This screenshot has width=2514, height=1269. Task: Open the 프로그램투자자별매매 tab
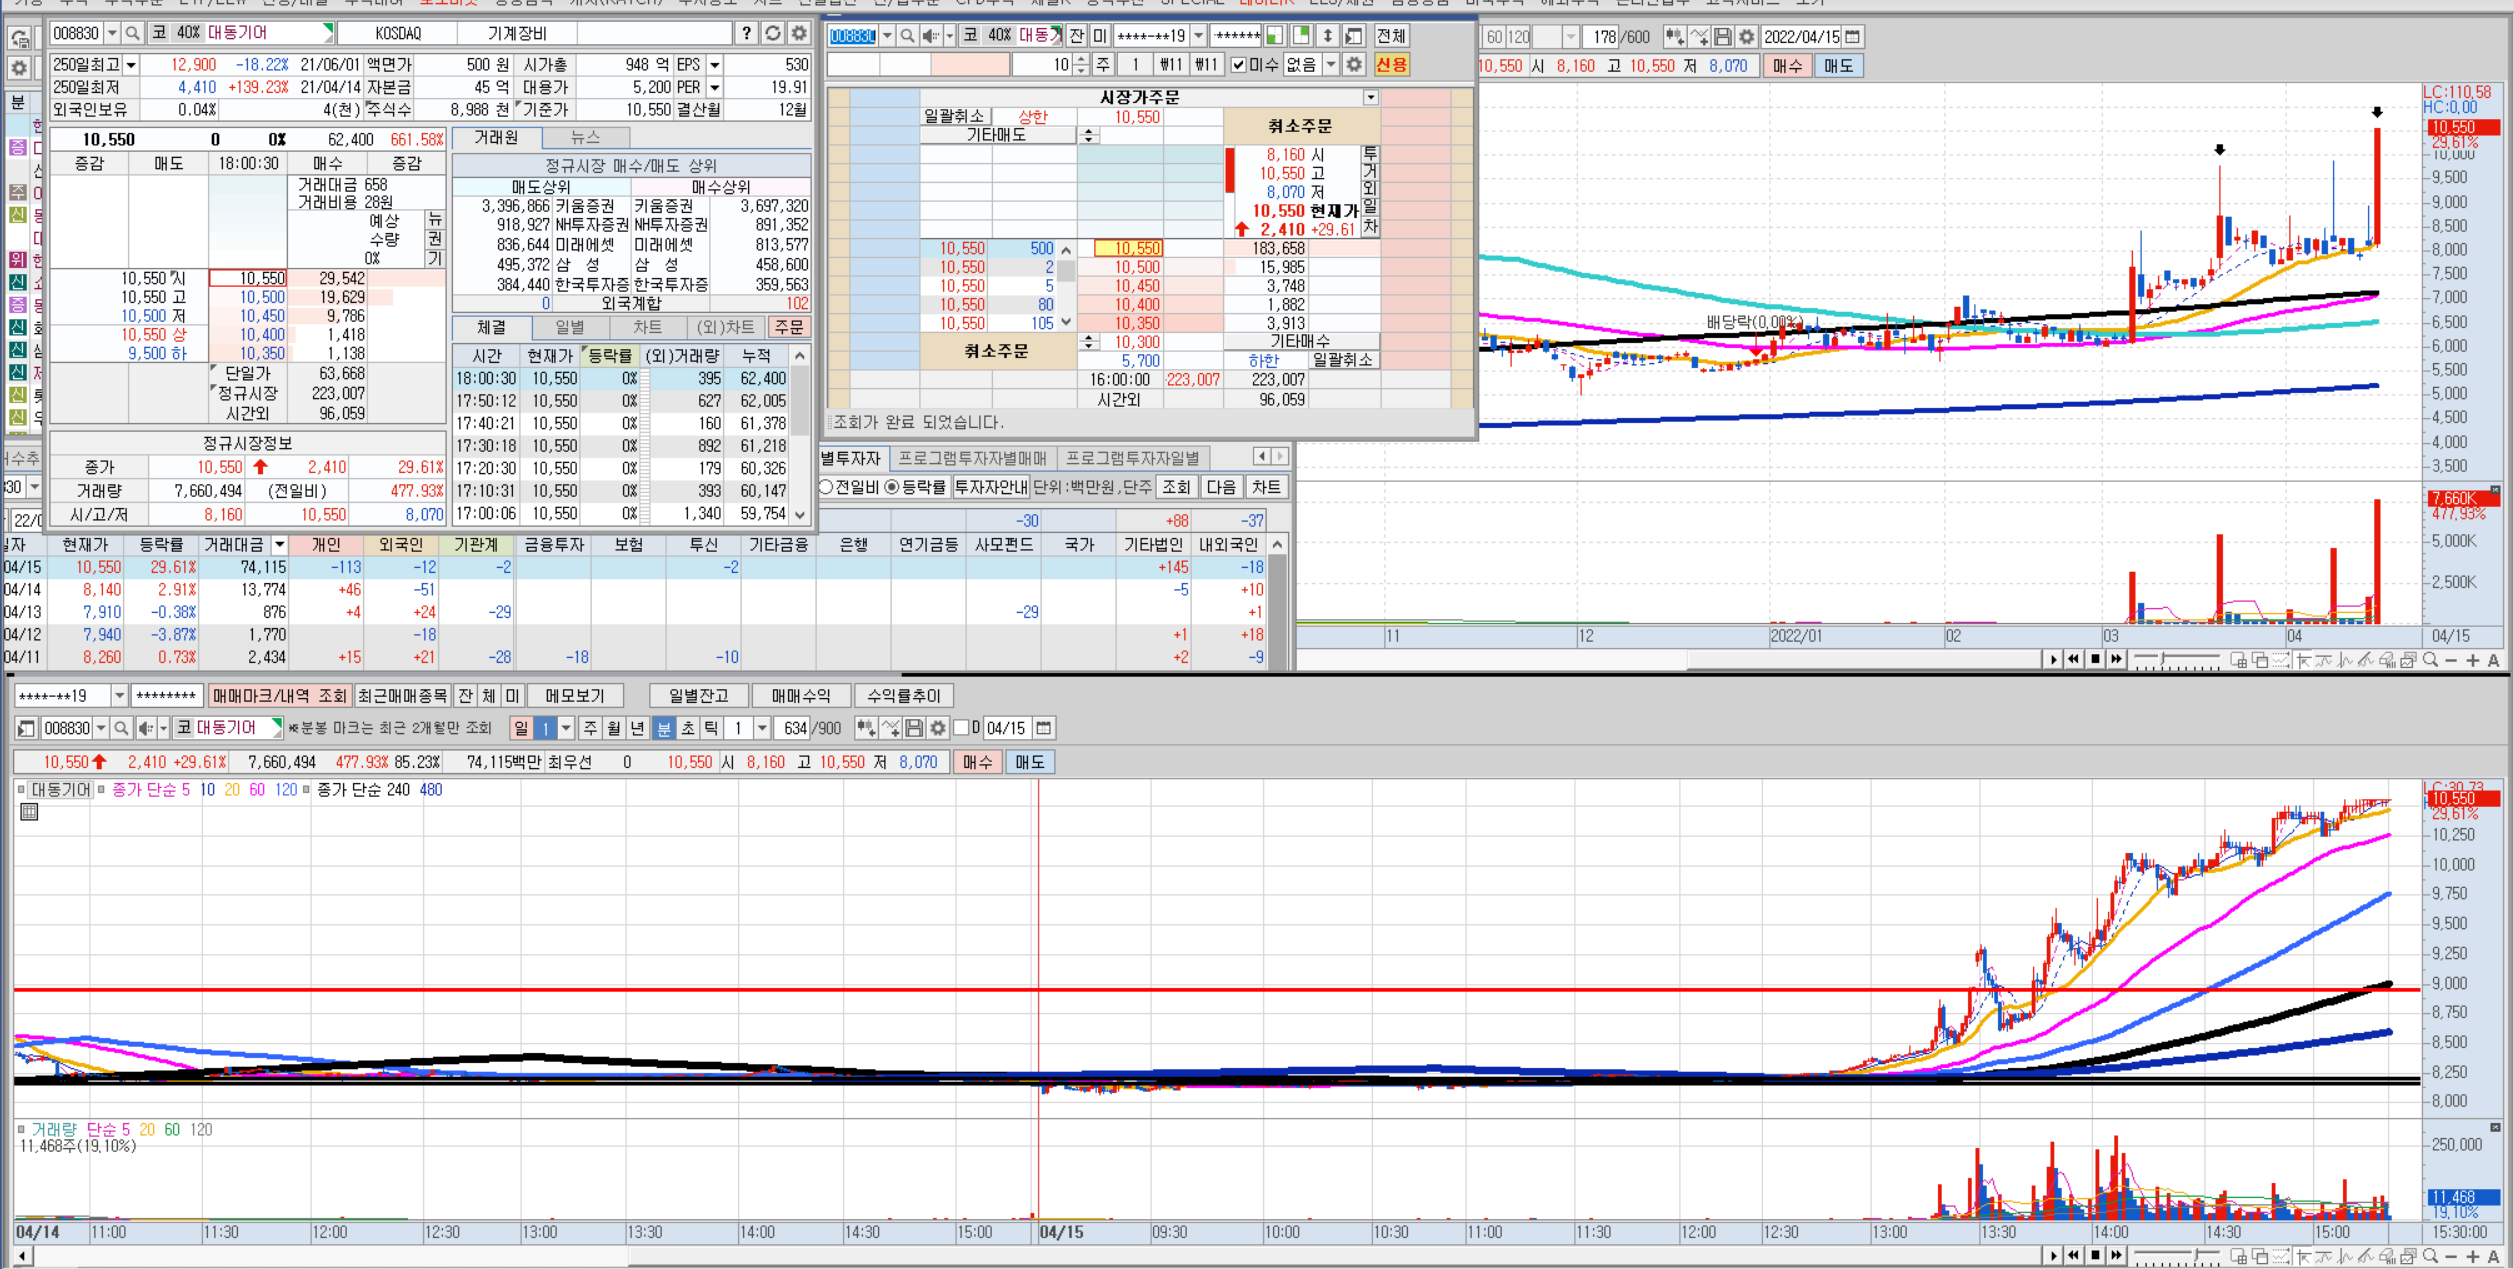(x=972, y=458)
